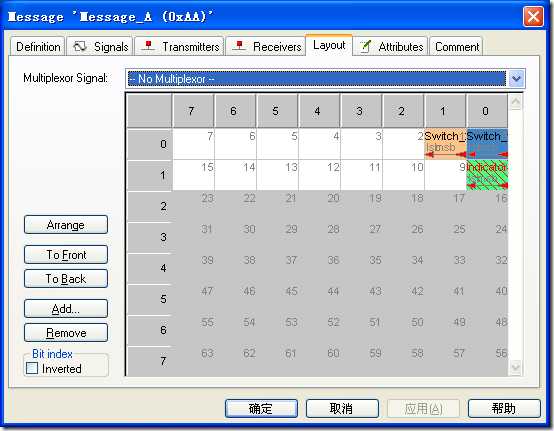
Task: Open the Transmitters tab
Action: tap(179, 46)
